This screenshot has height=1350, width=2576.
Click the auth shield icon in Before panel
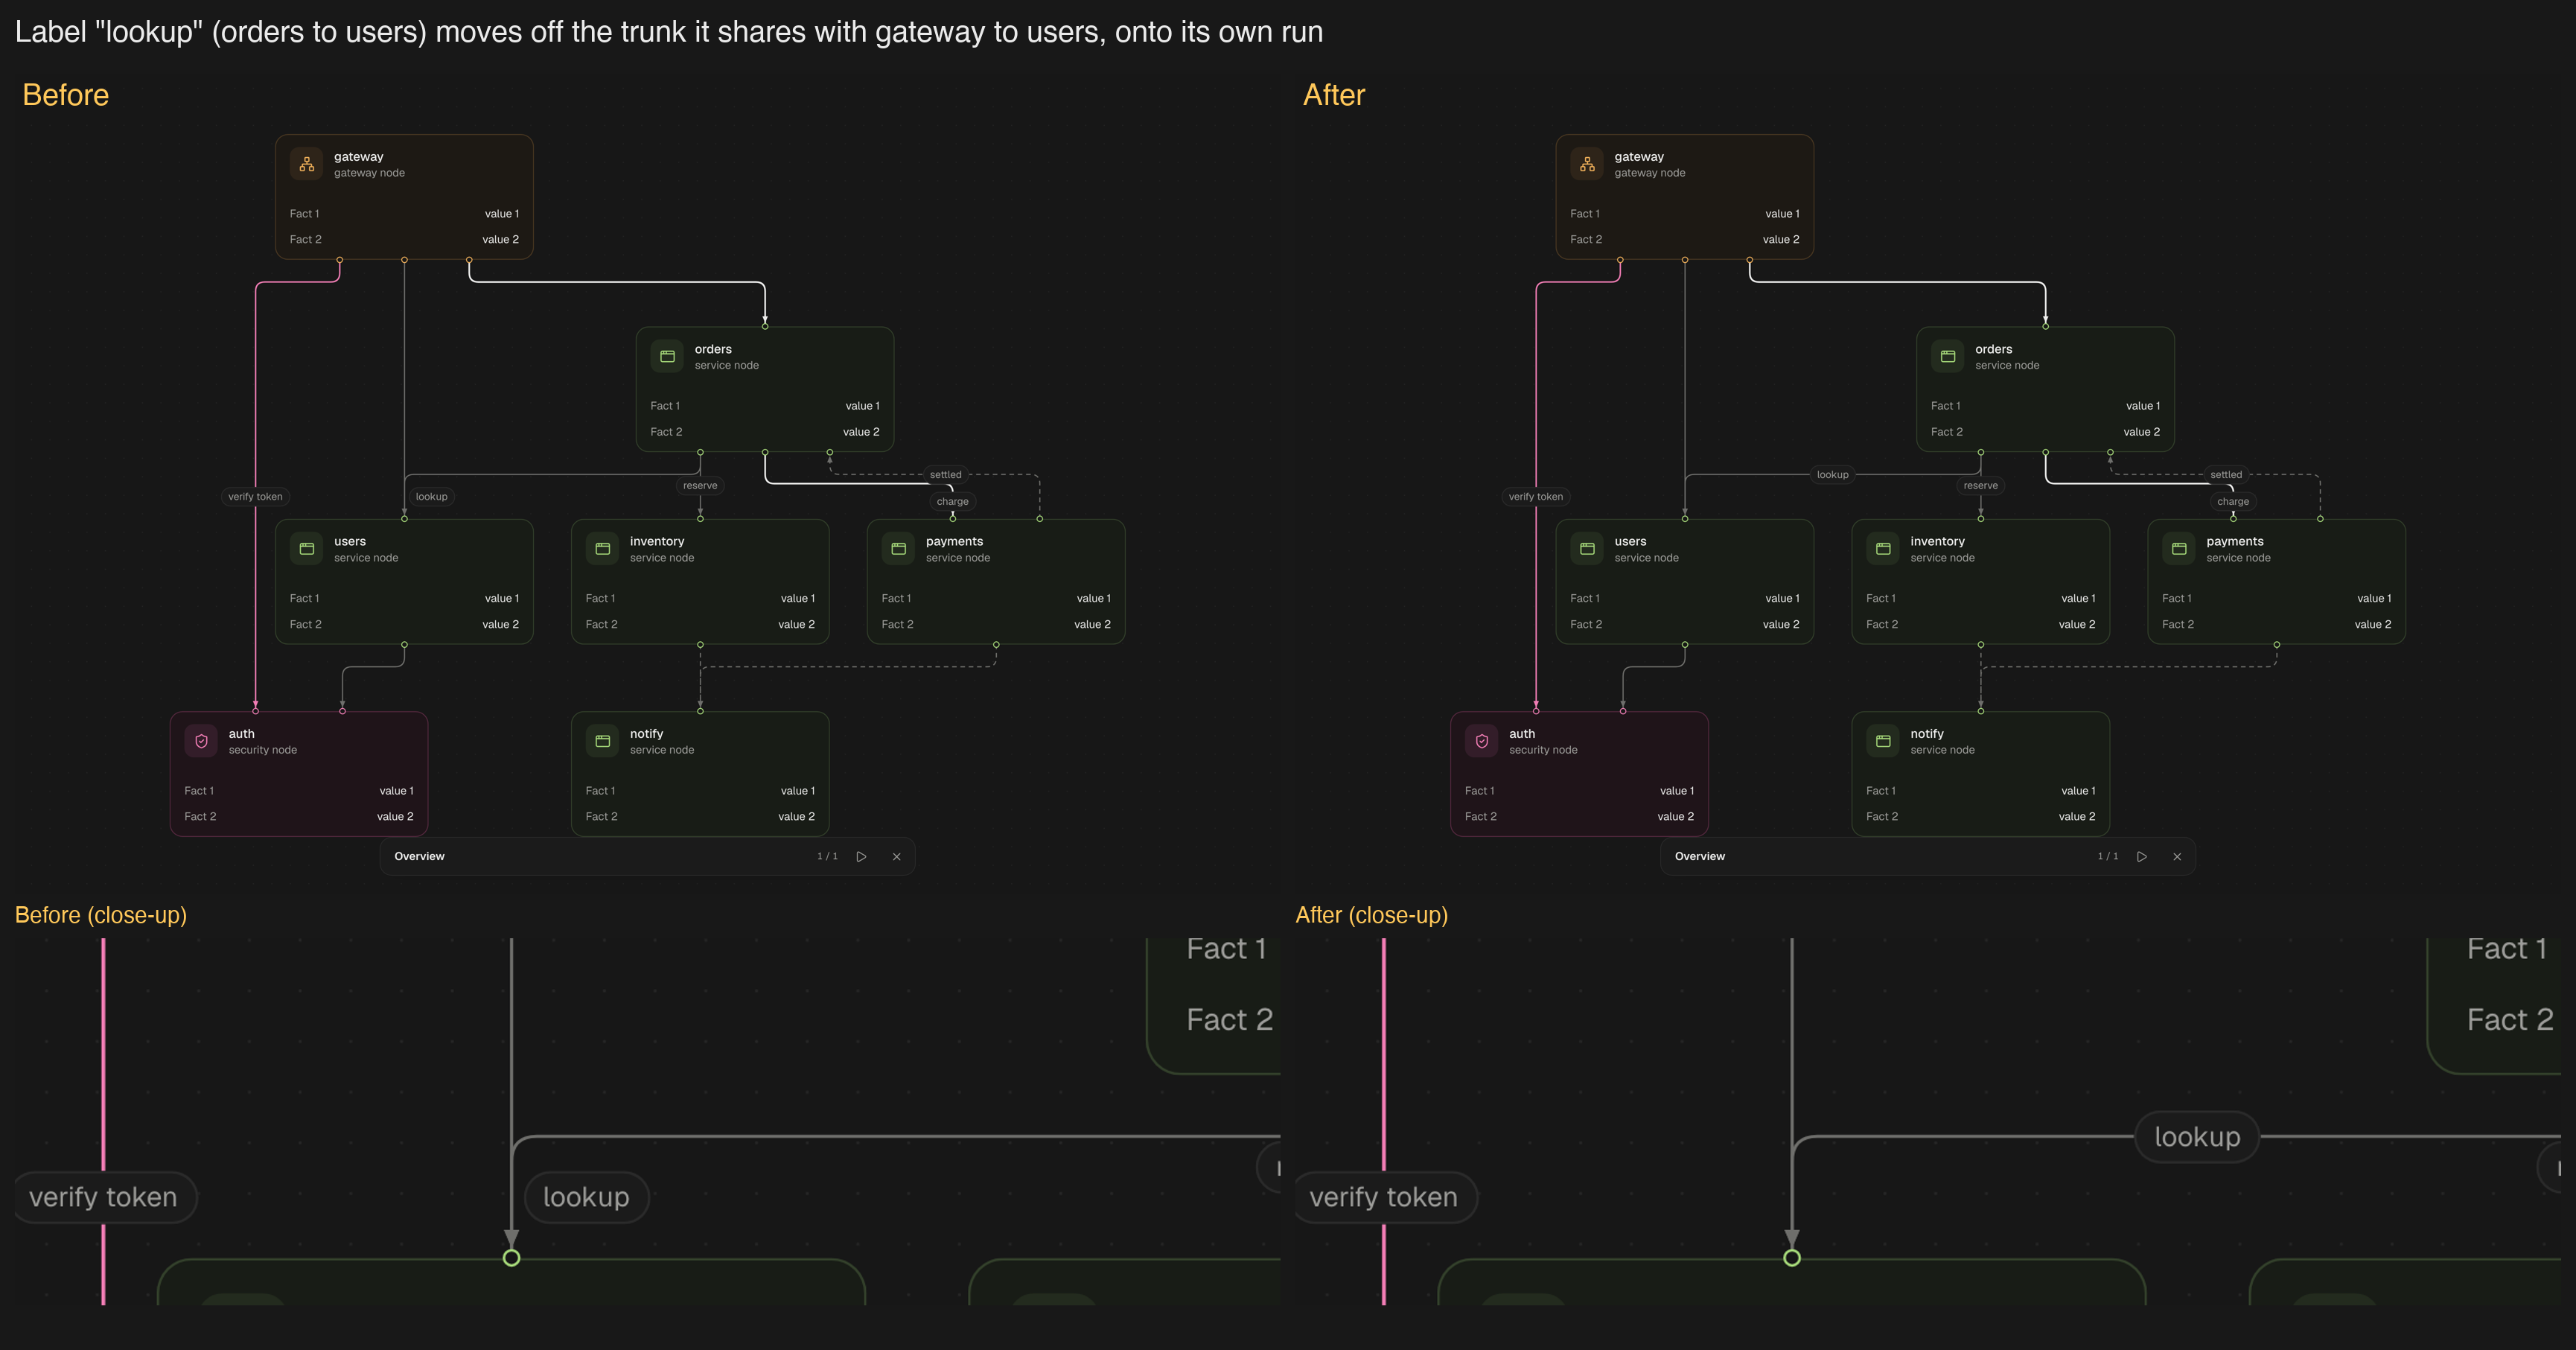coord(201,741)
